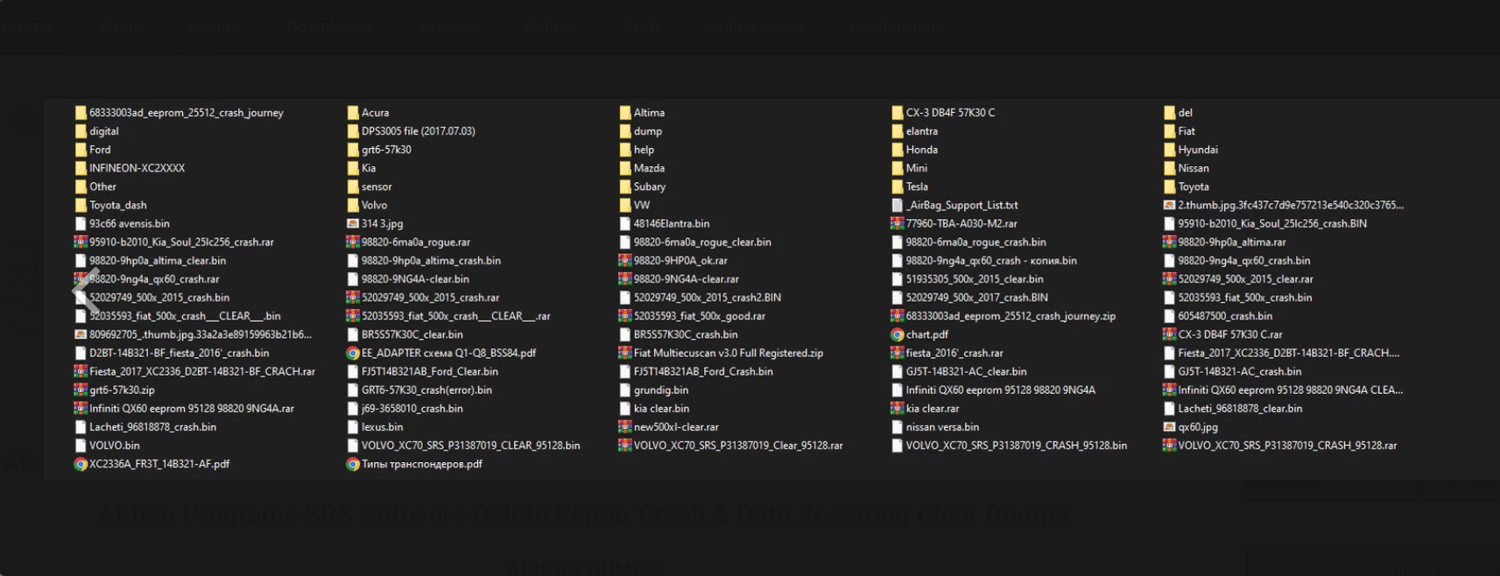Select file Lacheti_96818878_crash.bin

coord(152,427)
